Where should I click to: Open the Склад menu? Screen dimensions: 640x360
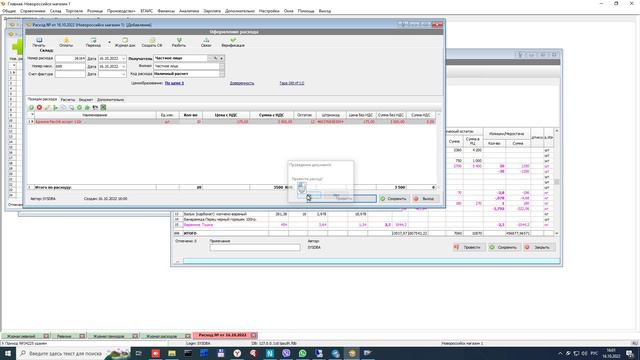(x=56, y=11)
